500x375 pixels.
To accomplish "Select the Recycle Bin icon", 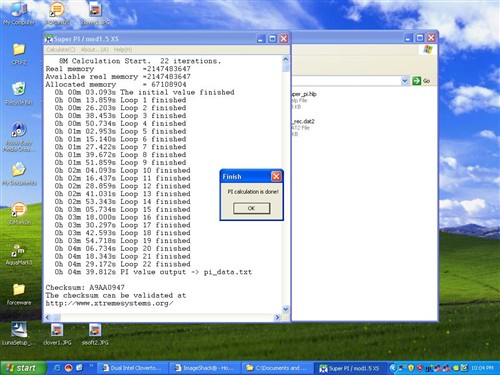I will [x=19, y=94].
